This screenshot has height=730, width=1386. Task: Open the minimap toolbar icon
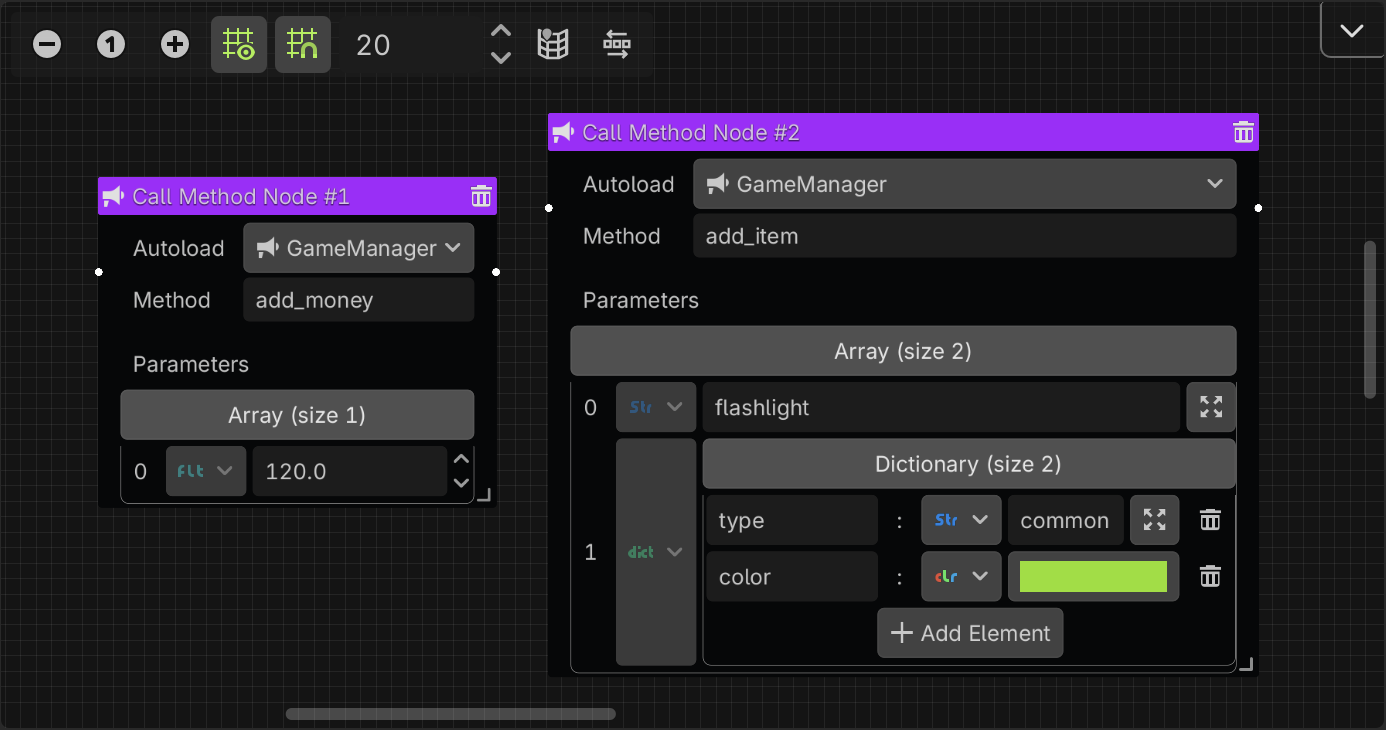point(553,44)
